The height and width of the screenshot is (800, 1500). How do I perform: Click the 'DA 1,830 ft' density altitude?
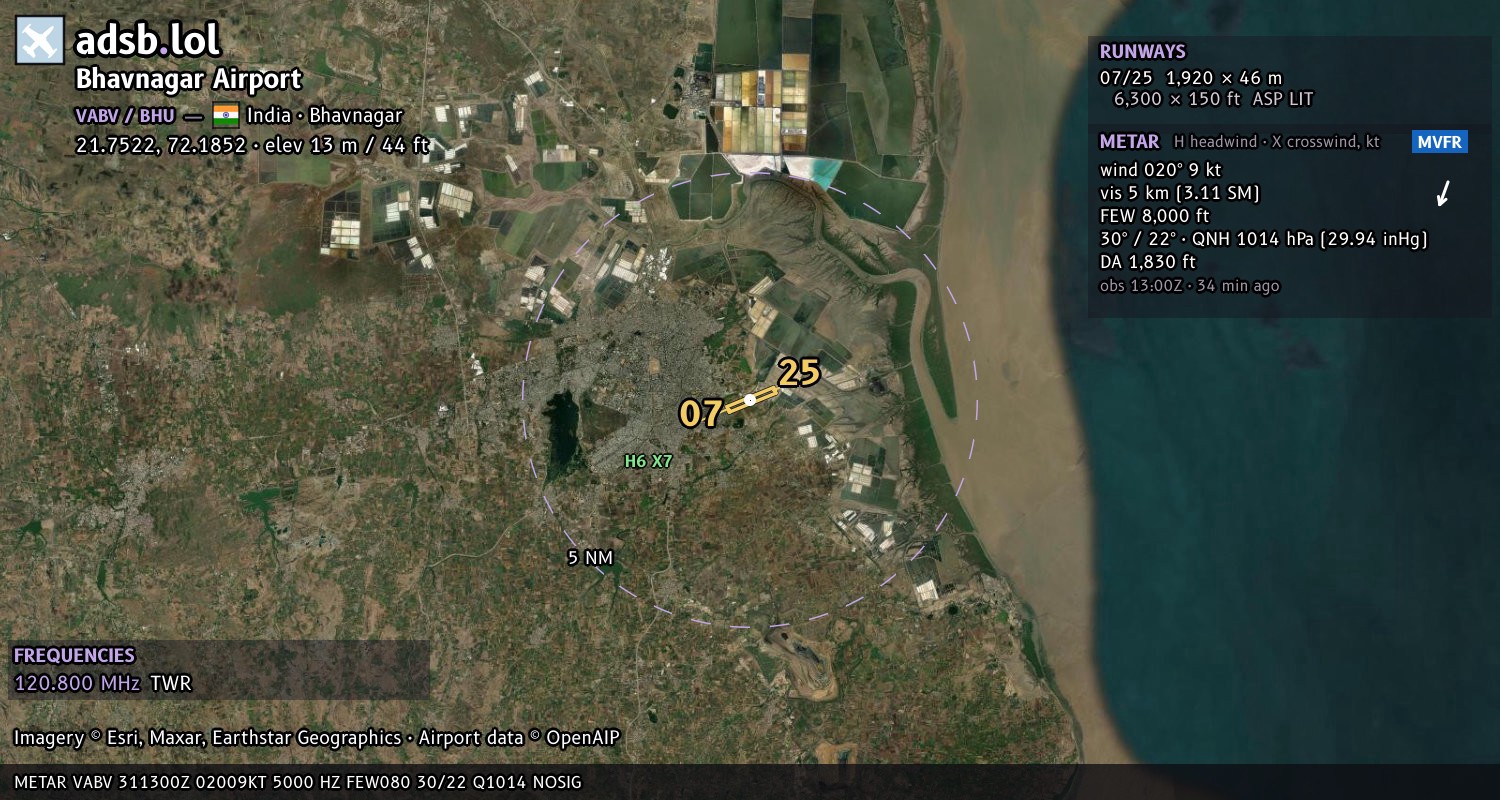1148,262
